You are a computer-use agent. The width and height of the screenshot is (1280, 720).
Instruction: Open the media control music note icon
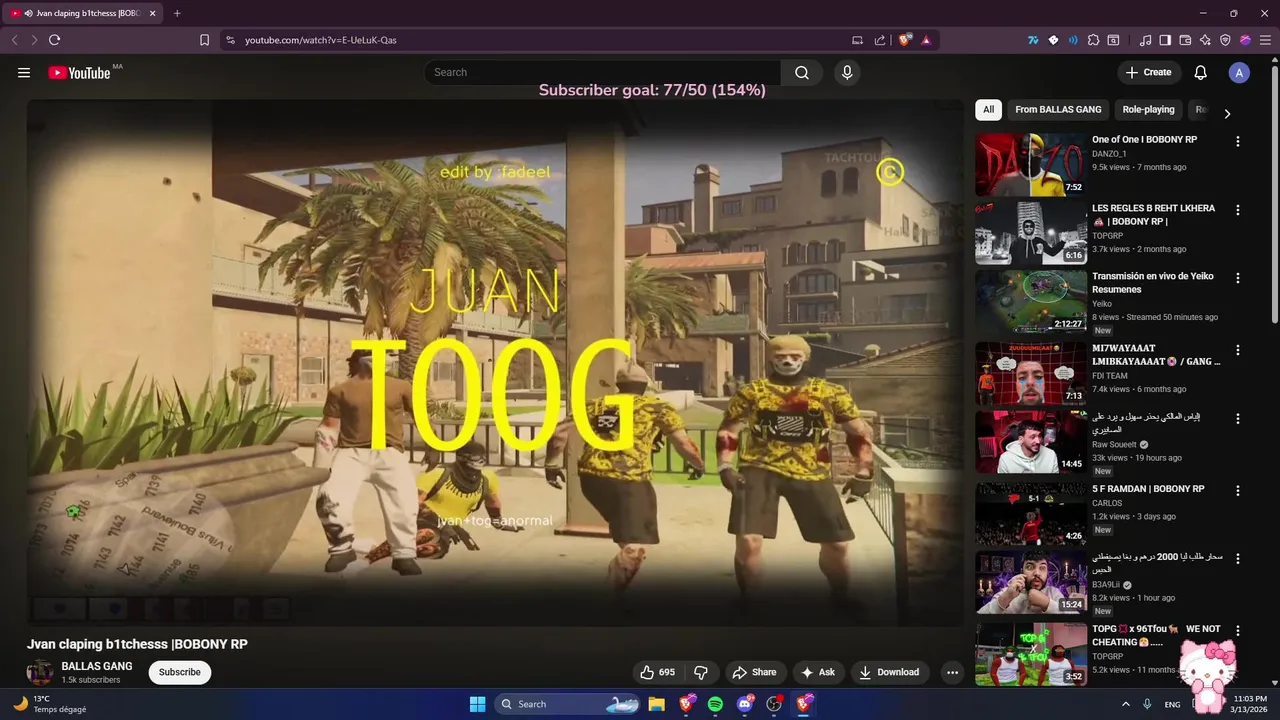[1145, 40]
